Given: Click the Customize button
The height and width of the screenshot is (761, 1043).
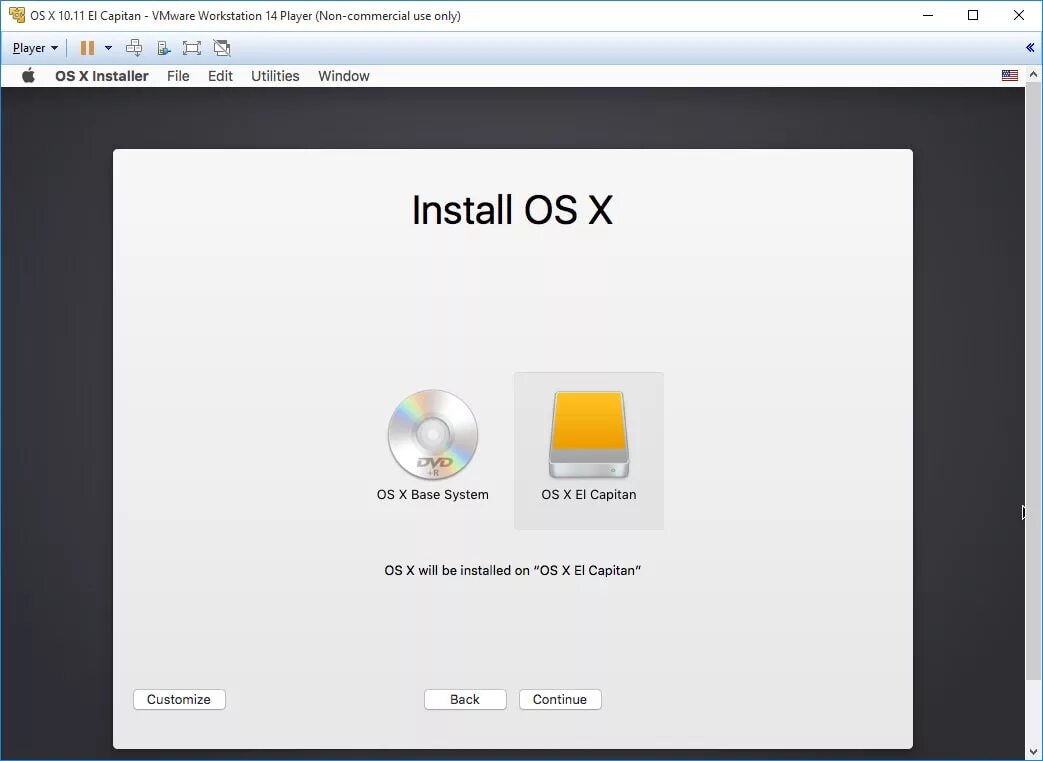Looking at the screenshot, I should tap(179, 699).
